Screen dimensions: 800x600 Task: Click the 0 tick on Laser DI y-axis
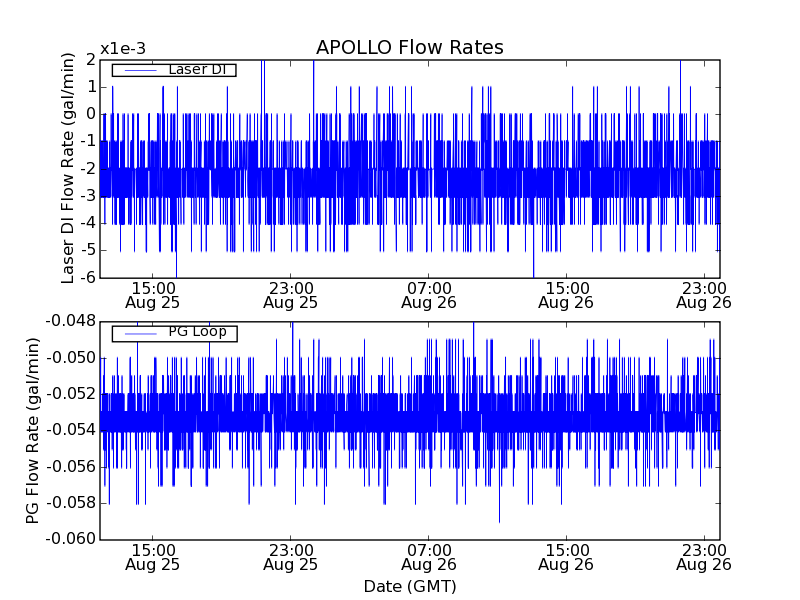tap(89, 114)
